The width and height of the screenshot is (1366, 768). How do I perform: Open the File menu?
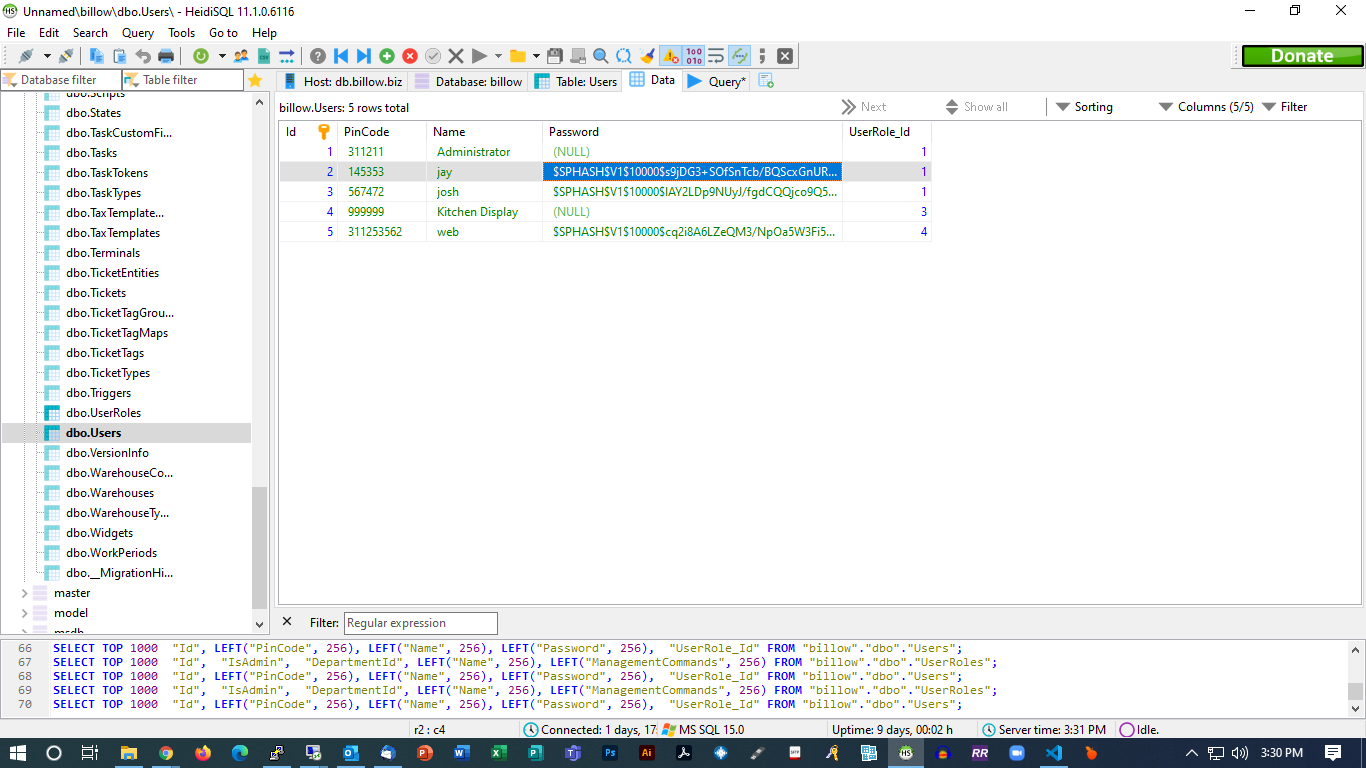[16, 33]
